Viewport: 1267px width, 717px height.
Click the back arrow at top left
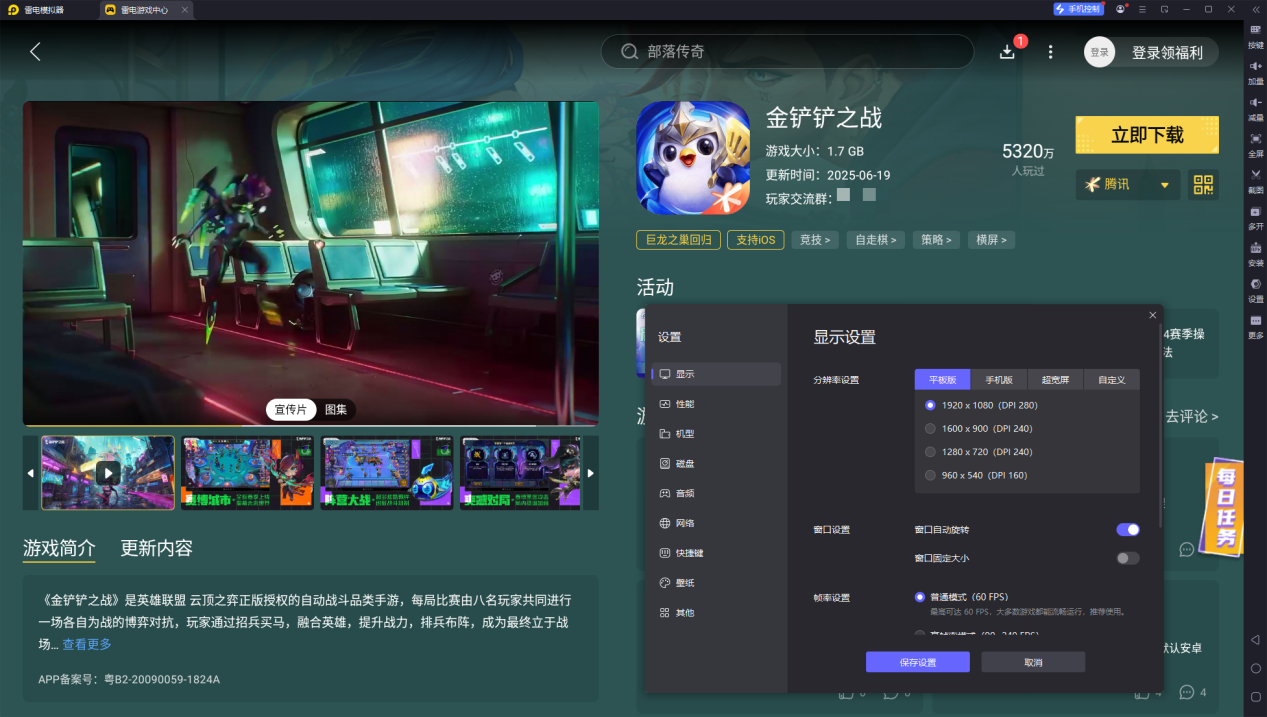coord(36,52)
